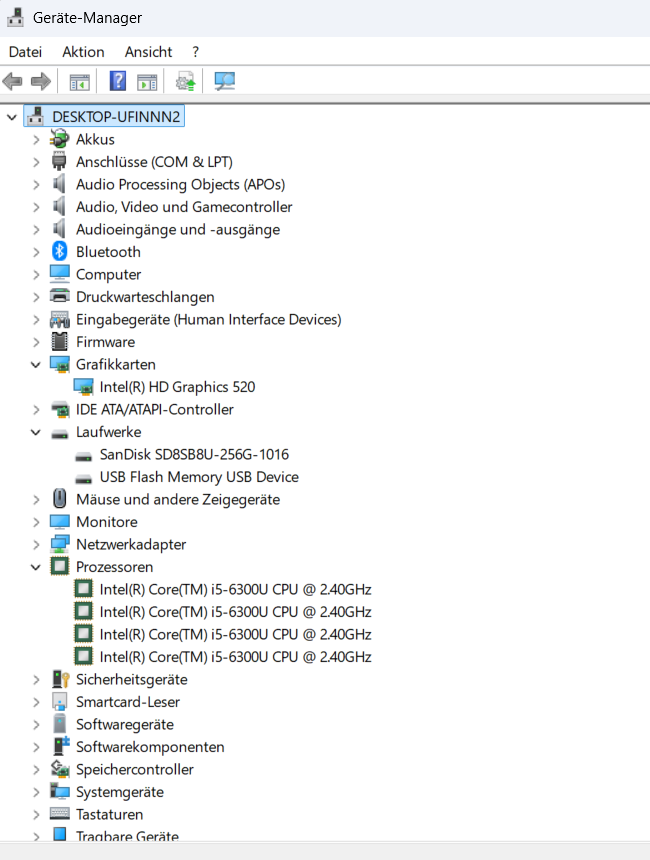
Task: Select the Systemgeräte label
Action: pyautogui.click(x=120, y=791)
